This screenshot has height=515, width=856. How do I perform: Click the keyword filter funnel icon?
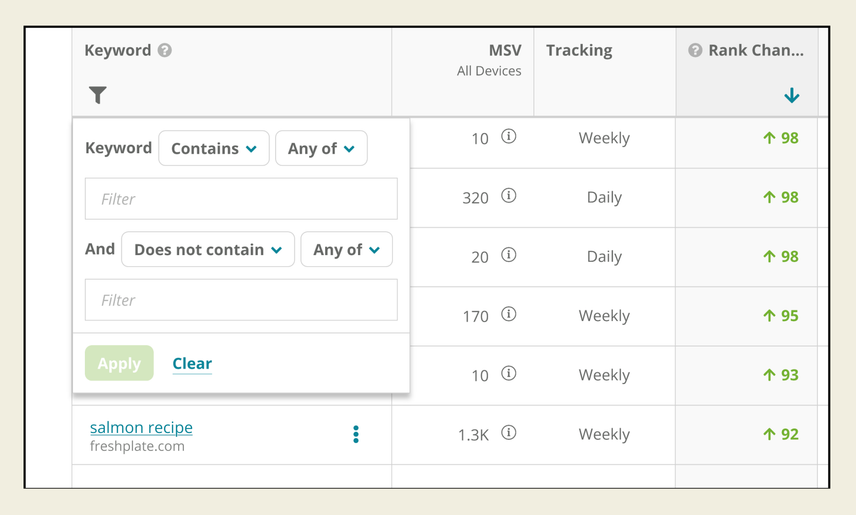97,95
